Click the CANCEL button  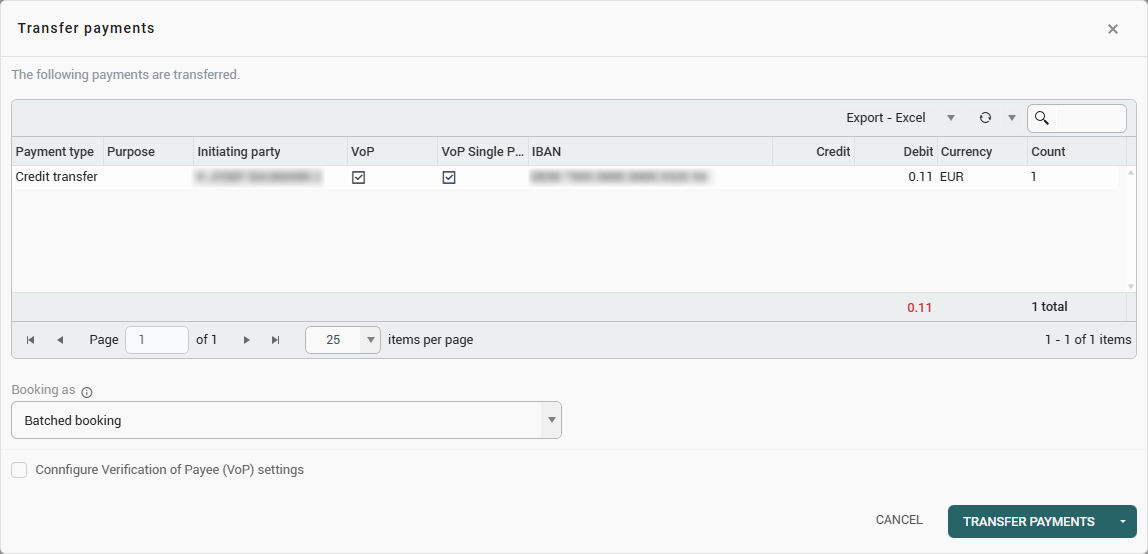[899, 520]
